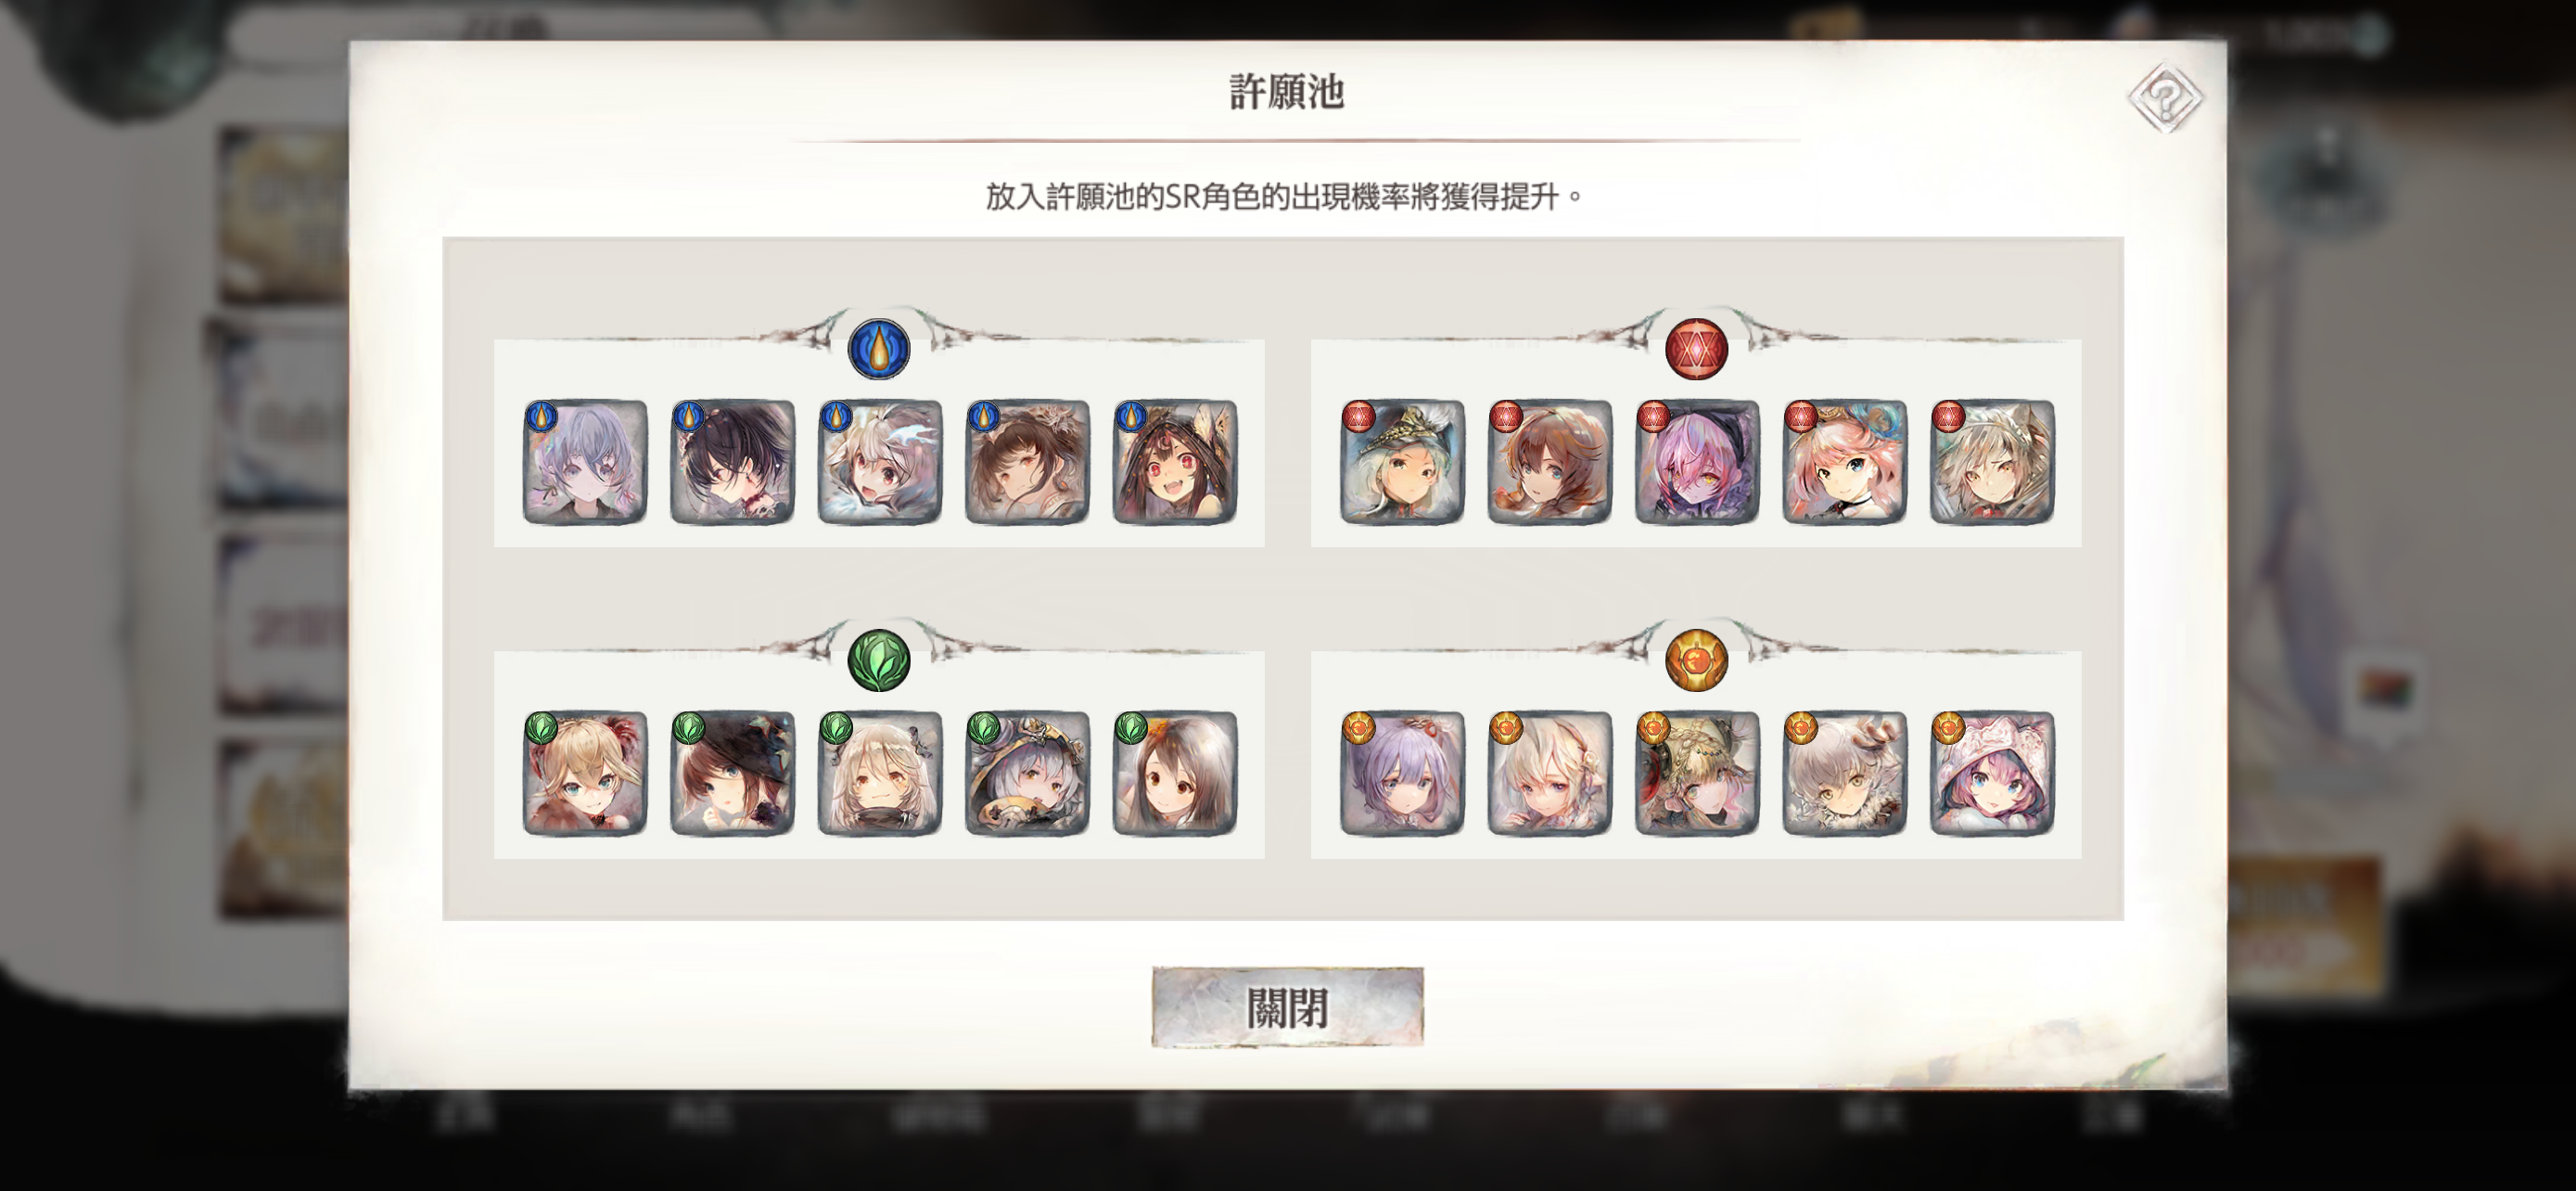
Task: Pick the fire character with feathered hat
Action: 1402,463
